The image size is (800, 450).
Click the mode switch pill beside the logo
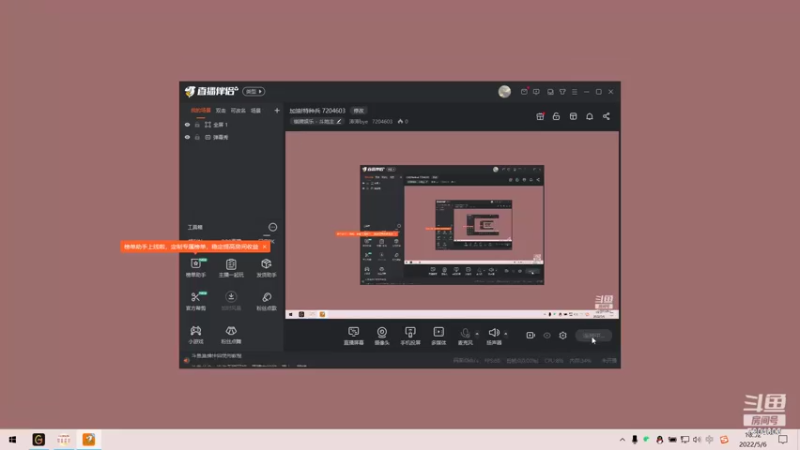coord(254,91)
